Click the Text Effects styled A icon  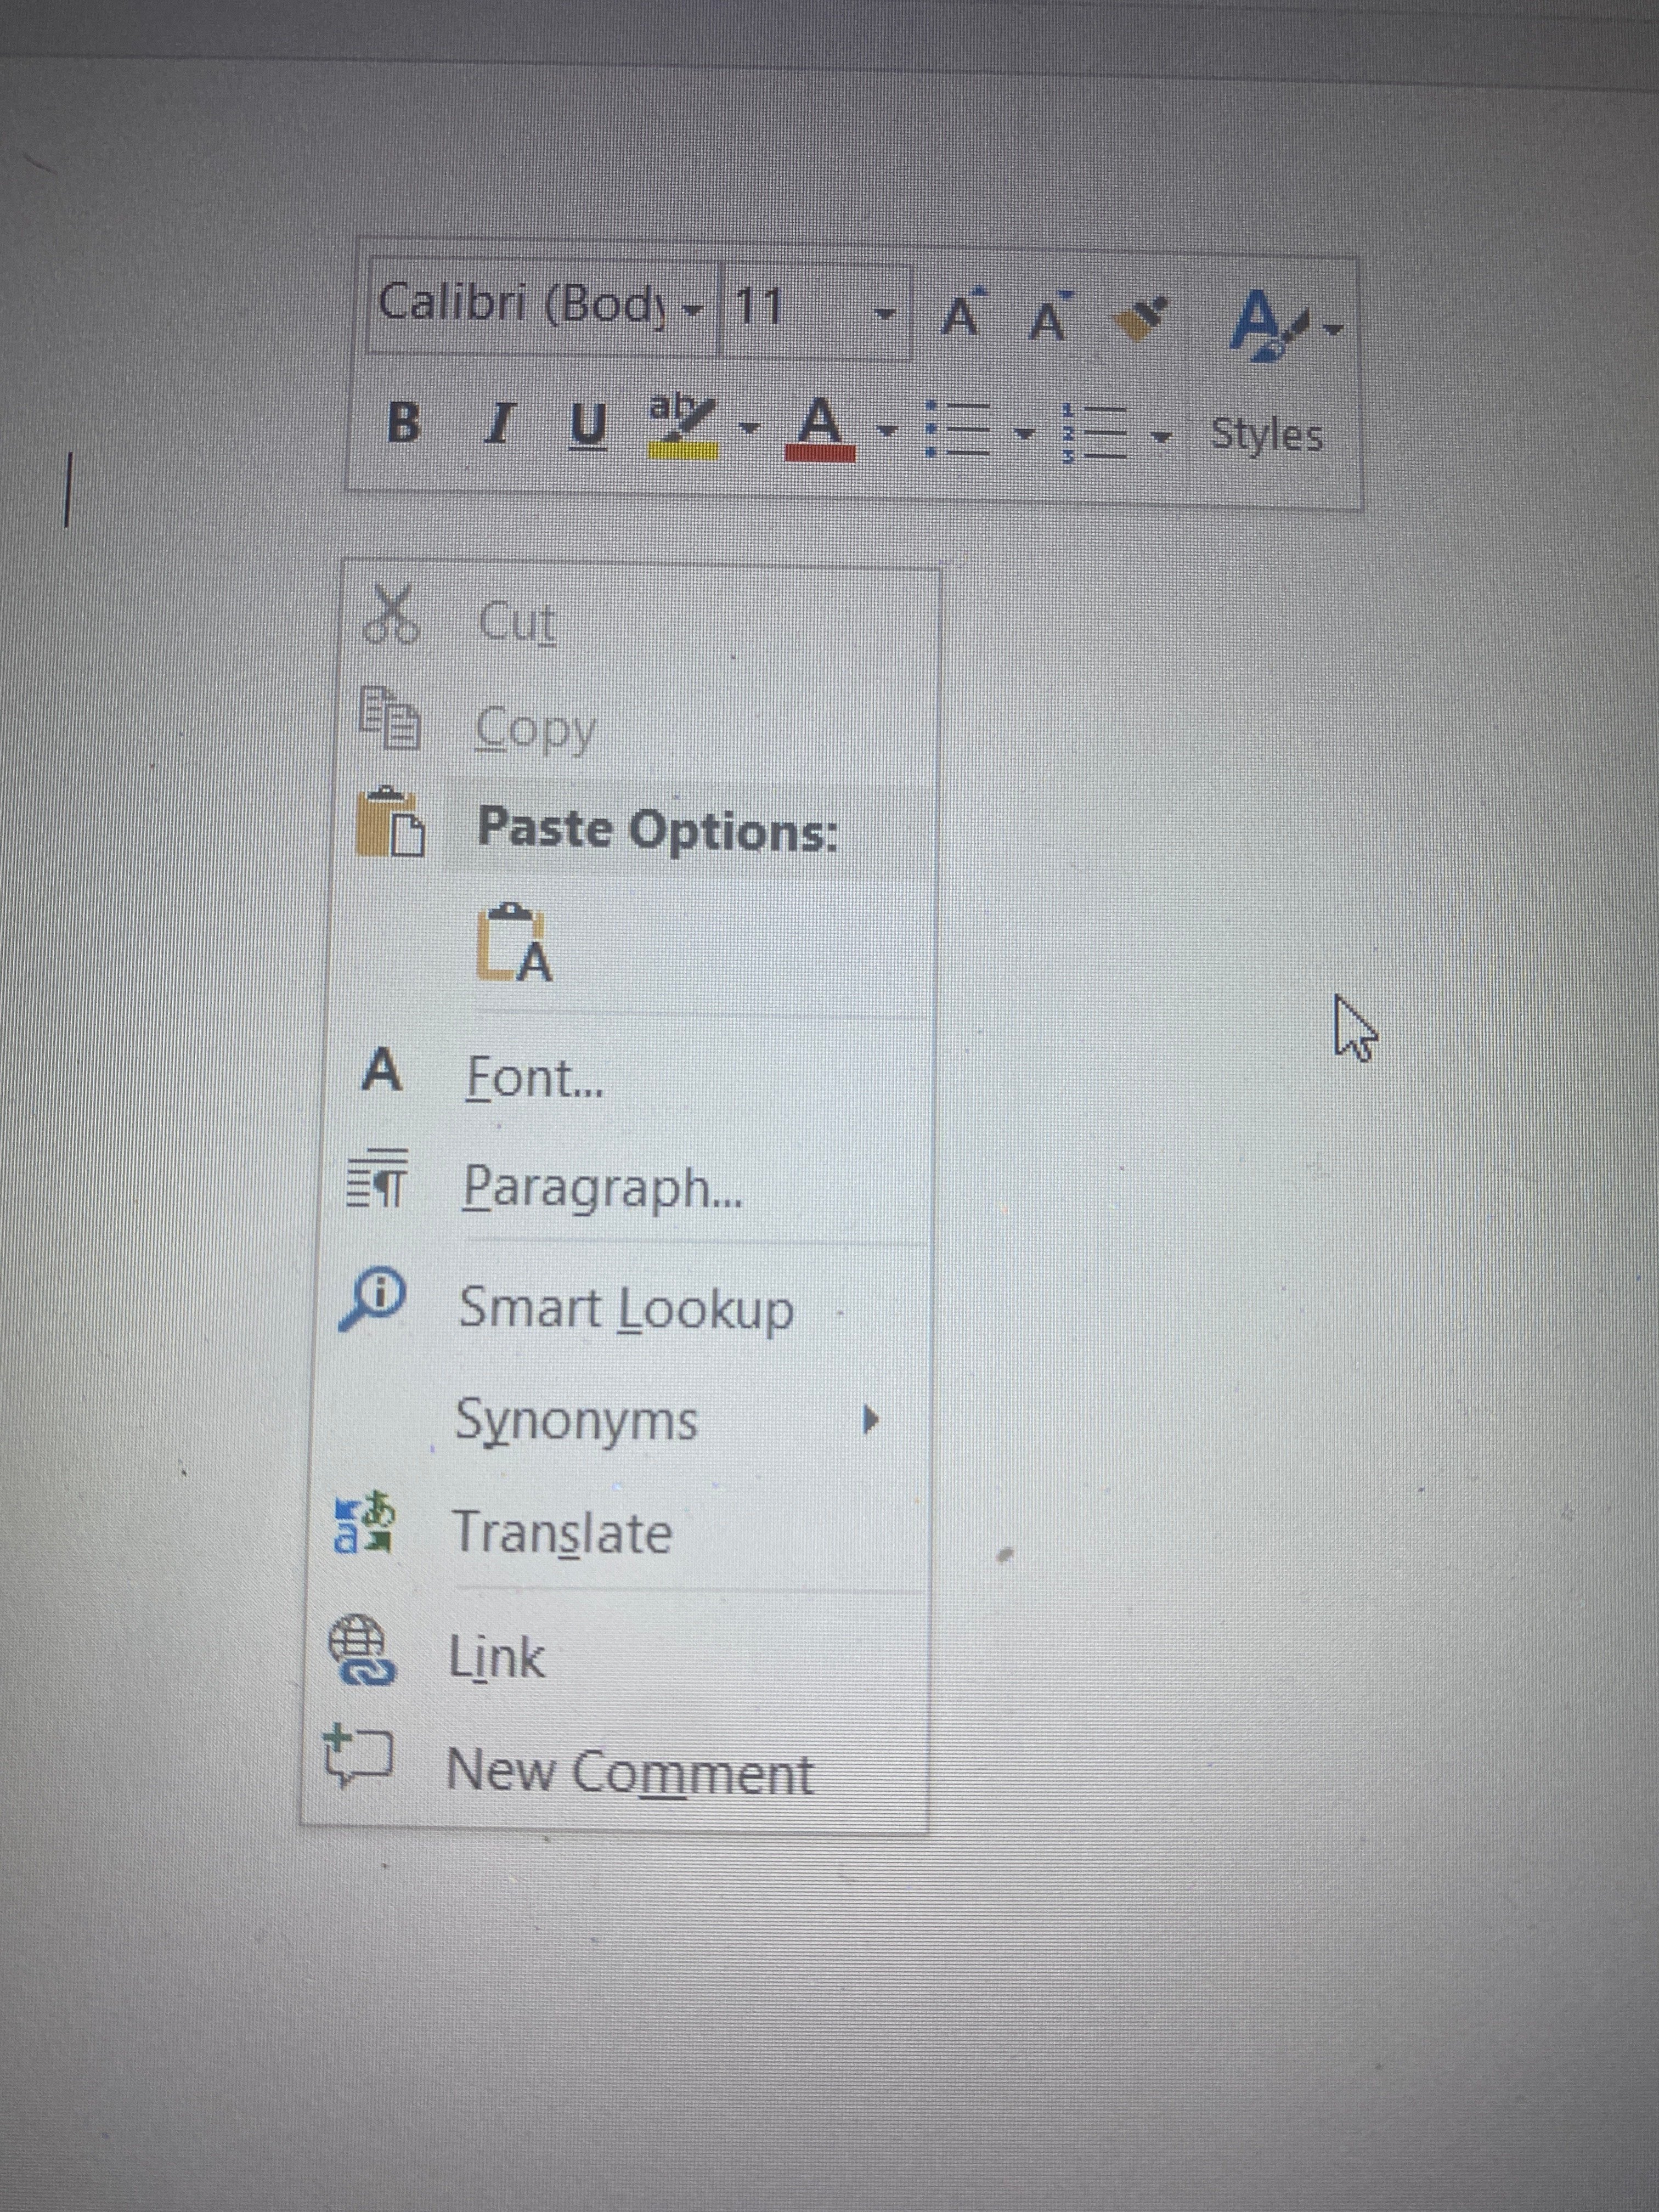pos(1265,323)
